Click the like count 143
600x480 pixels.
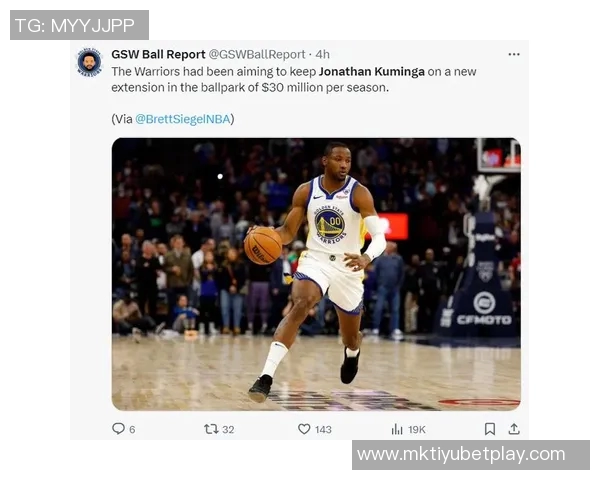pos(323,429)
